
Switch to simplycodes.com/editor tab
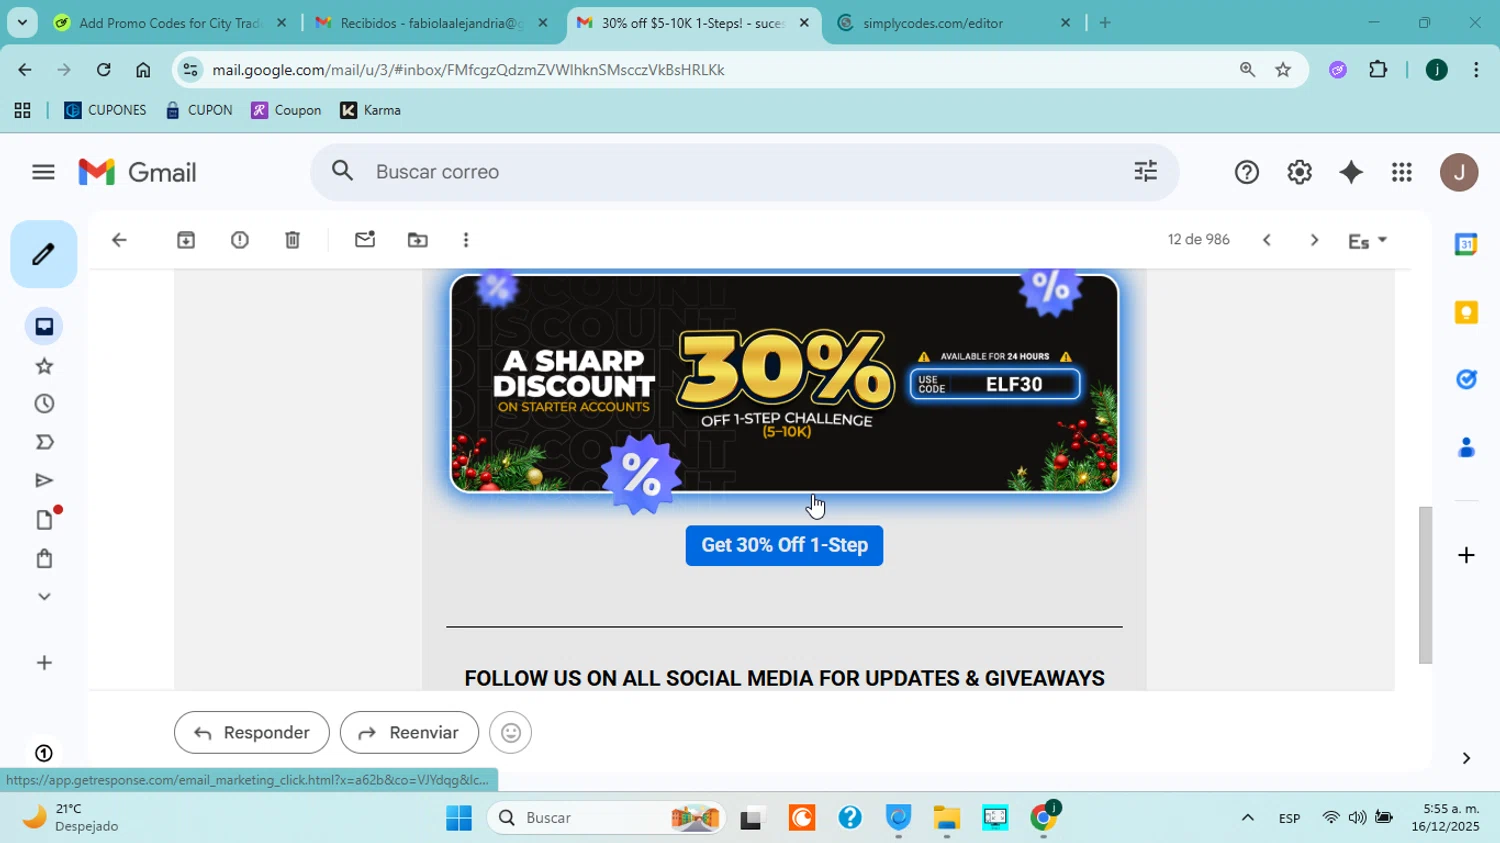[954, 23]
